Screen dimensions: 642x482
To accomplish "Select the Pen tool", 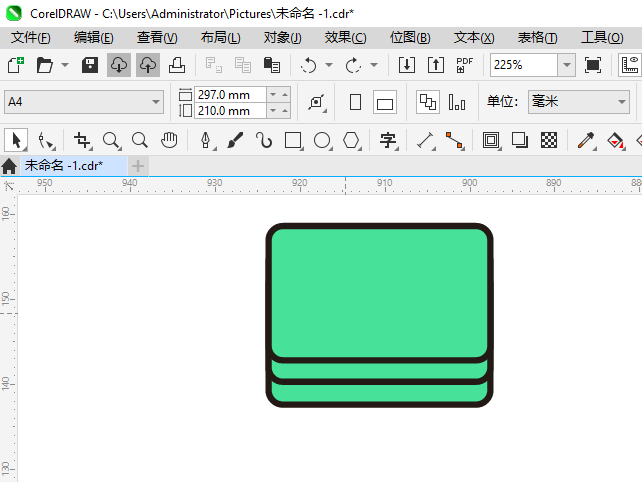I will pos(206,140).
